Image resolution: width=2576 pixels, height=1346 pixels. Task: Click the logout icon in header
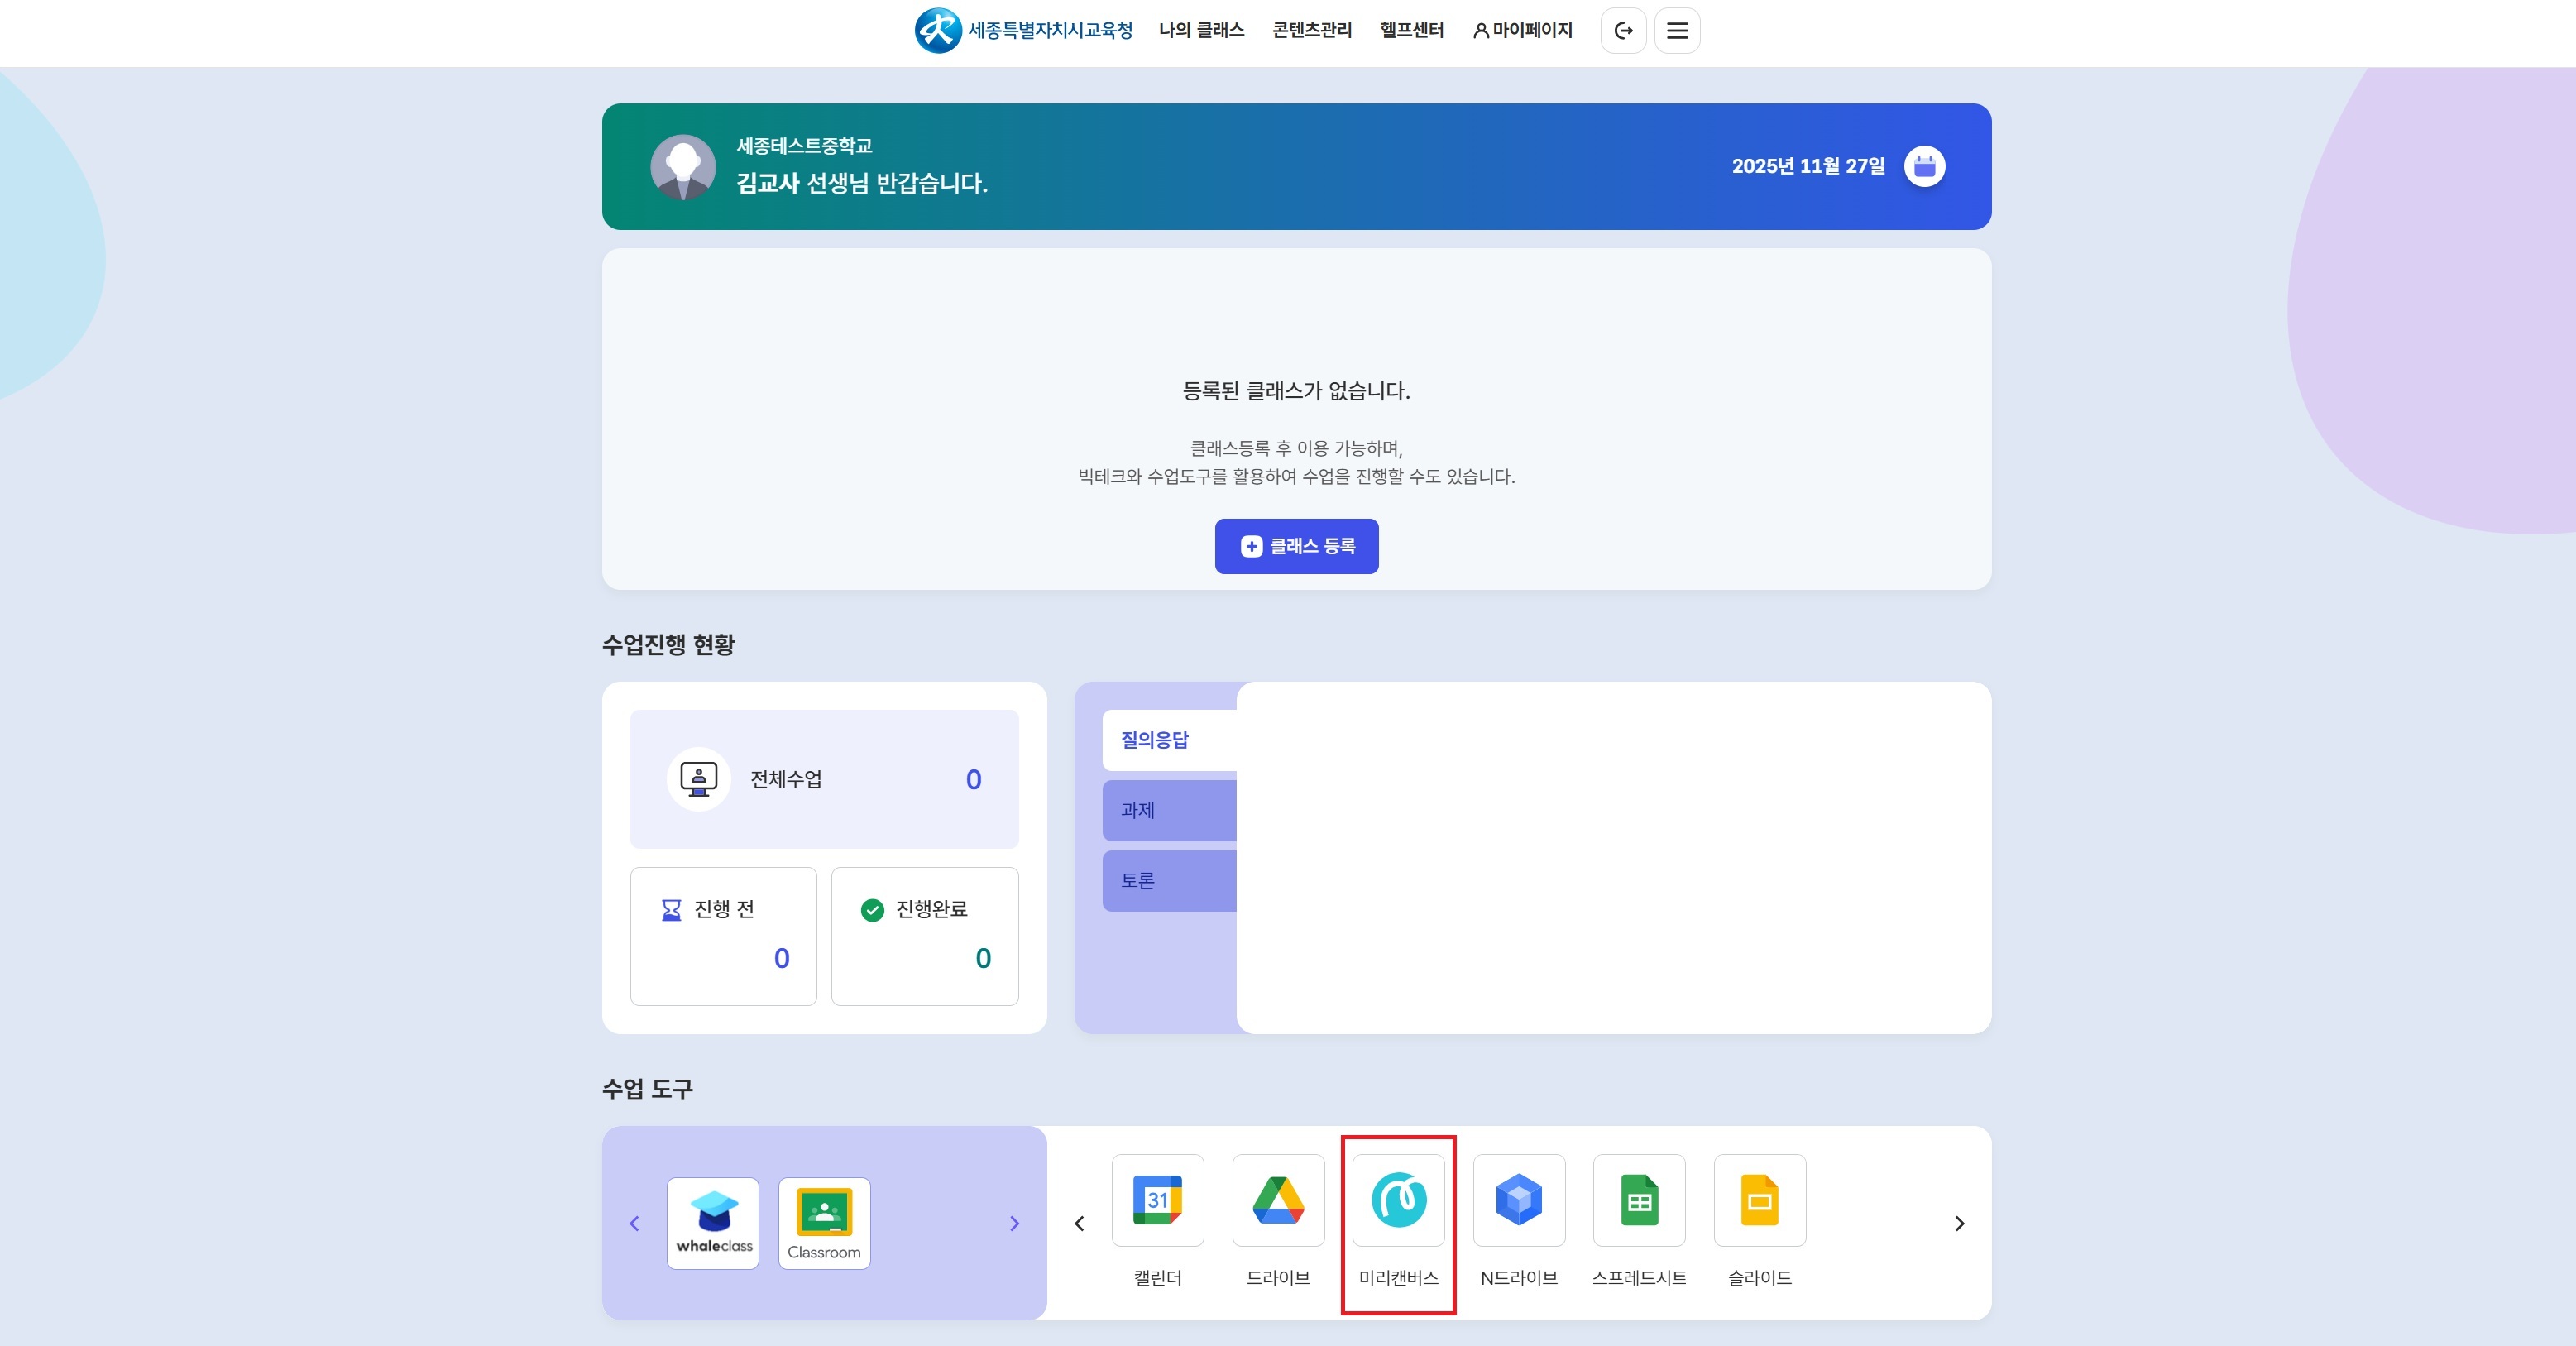click(1623, 31)
